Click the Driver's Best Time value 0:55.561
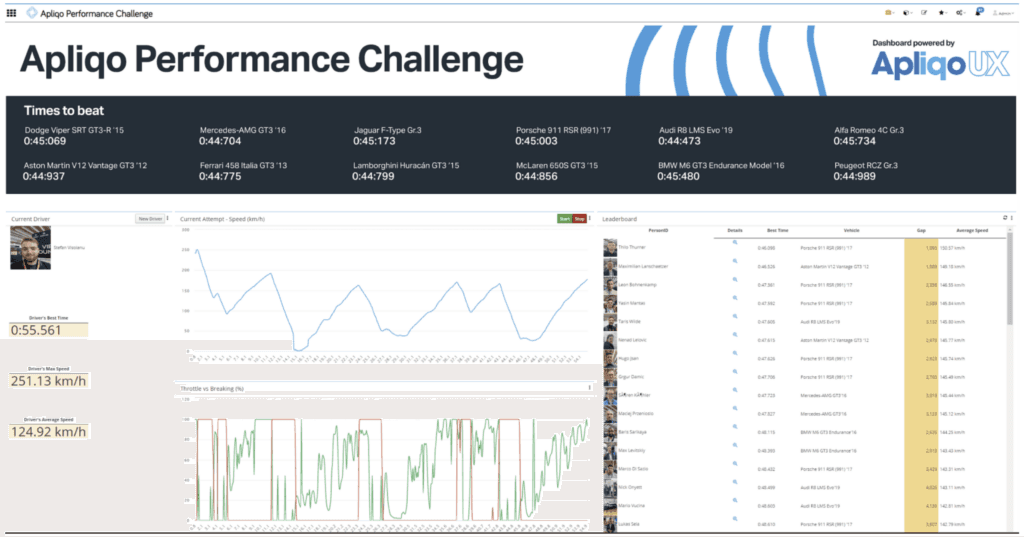 pyautogui.click(x=48, y=330)
